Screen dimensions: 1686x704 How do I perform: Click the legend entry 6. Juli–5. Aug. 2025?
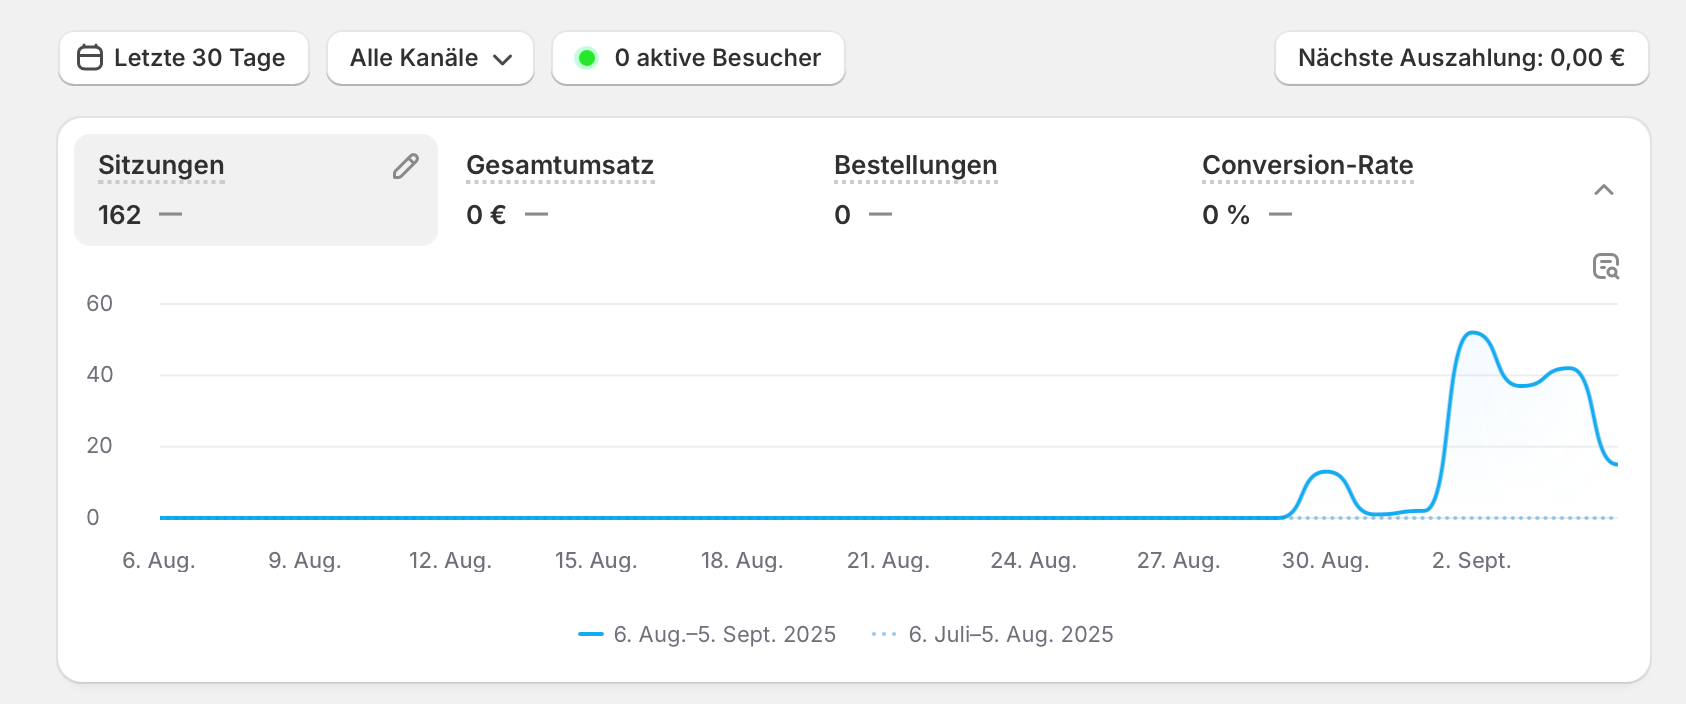992,634
